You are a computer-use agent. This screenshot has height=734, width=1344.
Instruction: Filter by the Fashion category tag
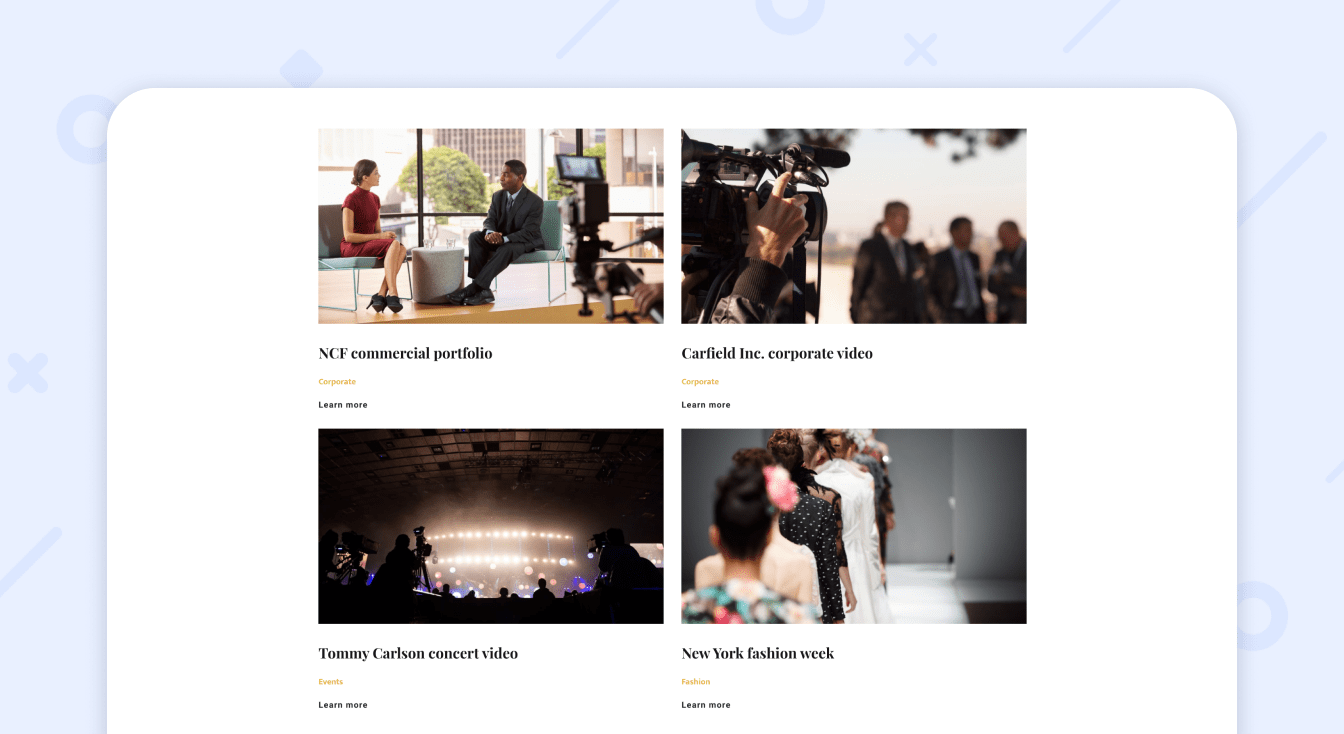[x=696, y=681]
